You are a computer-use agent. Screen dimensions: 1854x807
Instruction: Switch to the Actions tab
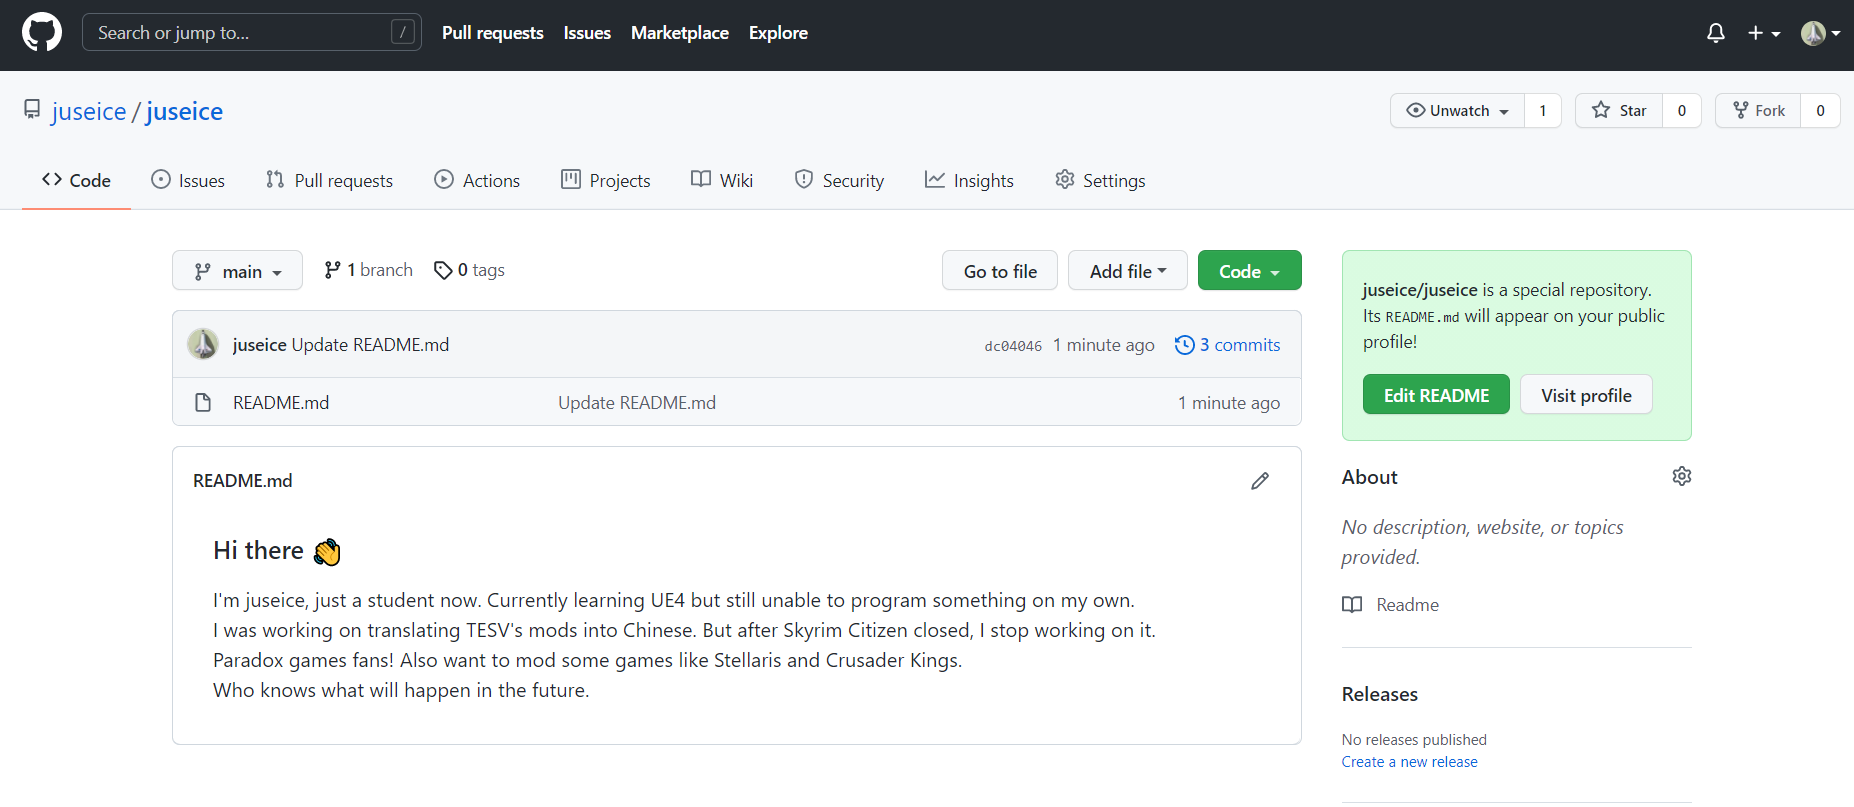click(477, 180)
